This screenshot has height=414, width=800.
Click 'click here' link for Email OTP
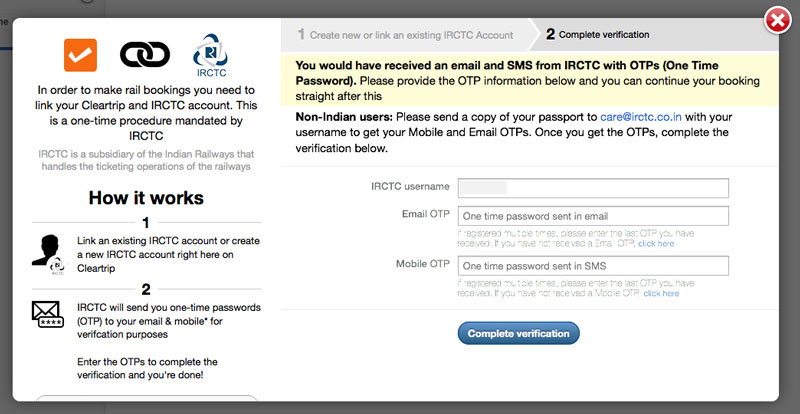pyautogui.click(x=656, y=244)
